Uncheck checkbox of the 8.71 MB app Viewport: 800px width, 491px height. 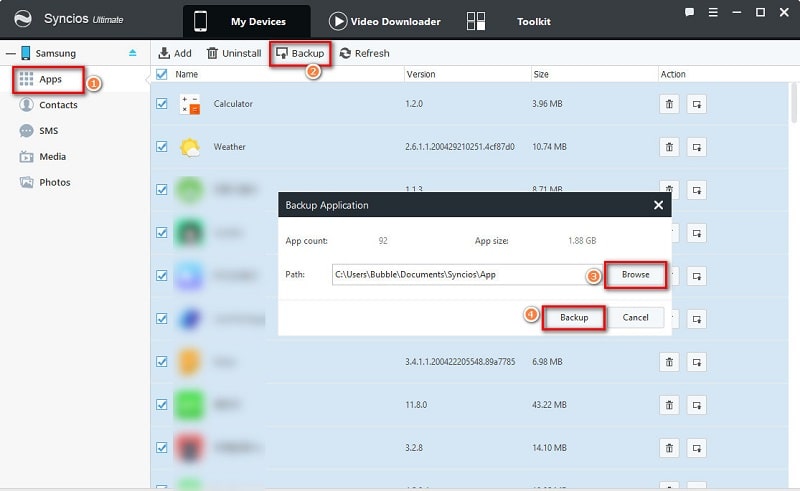(x=162, y=189)
